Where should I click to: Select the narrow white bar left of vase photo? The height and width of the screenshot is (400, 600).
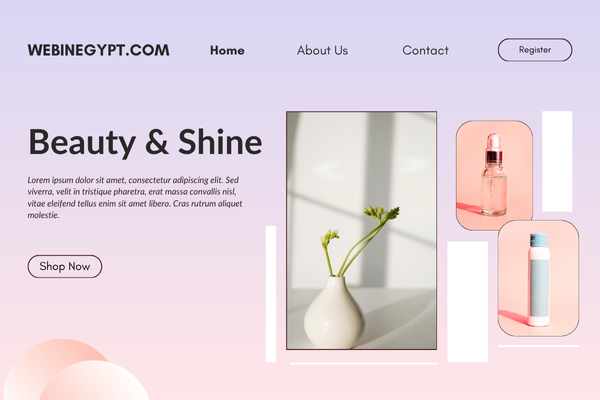coord(271,294)
